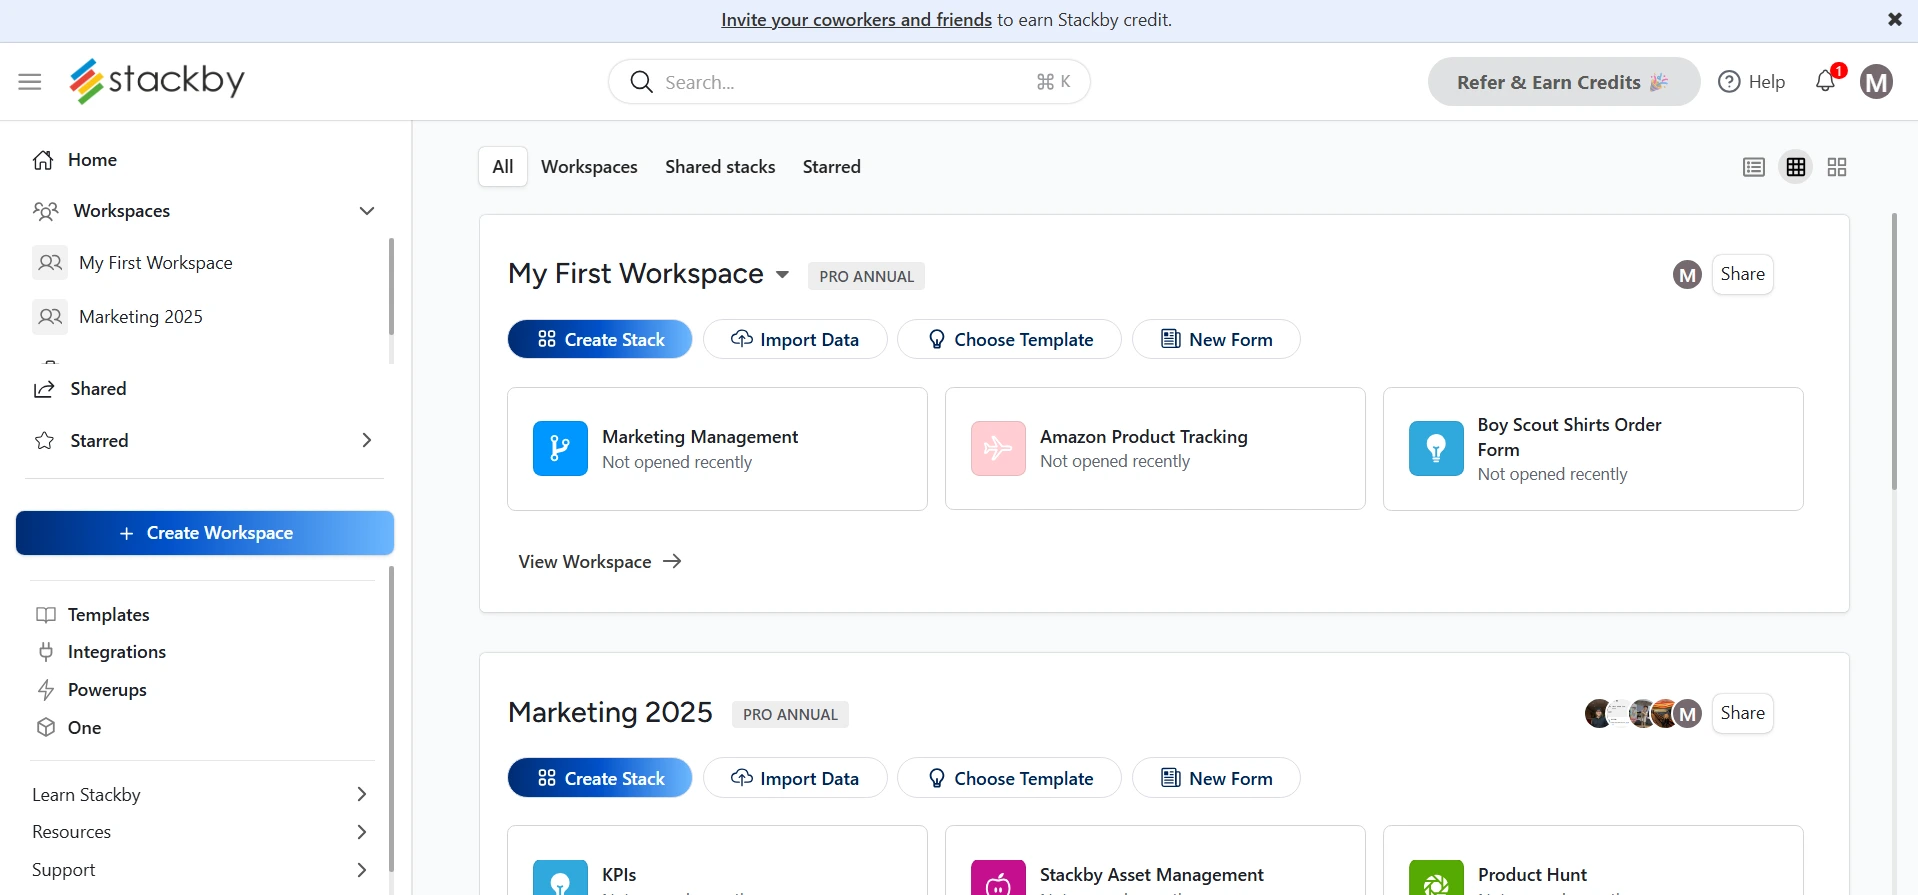
Task: Click the One cube icon
Action: click(x=46, y=728)
